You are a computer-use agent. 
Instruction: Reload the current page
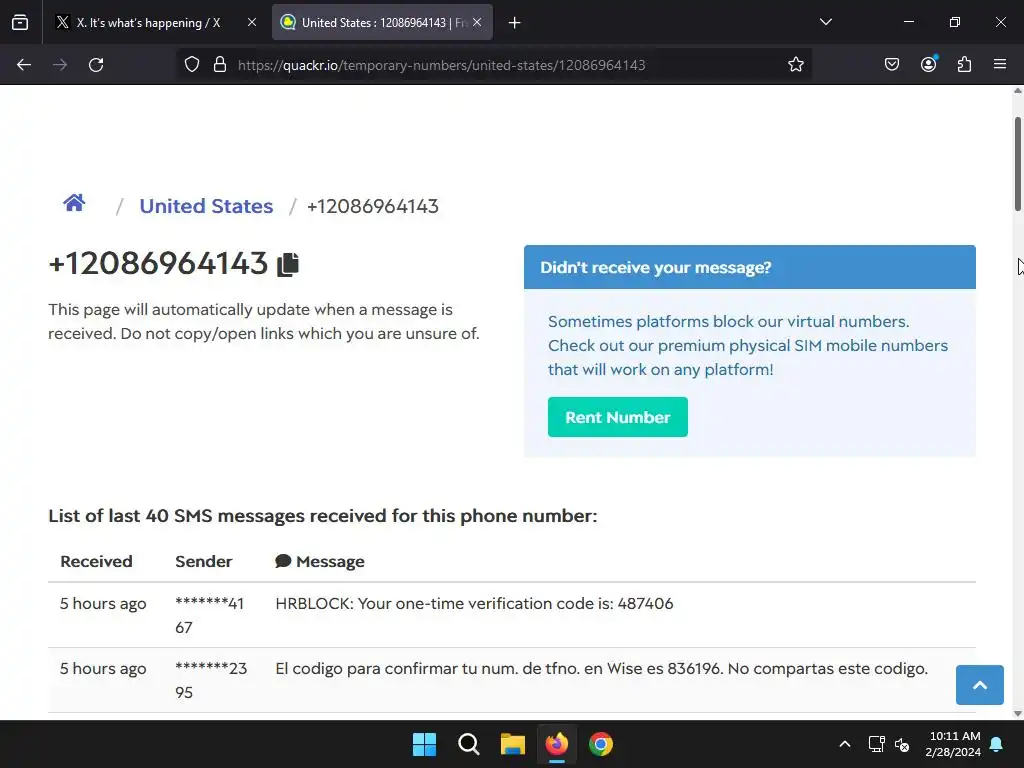point(96,65)
